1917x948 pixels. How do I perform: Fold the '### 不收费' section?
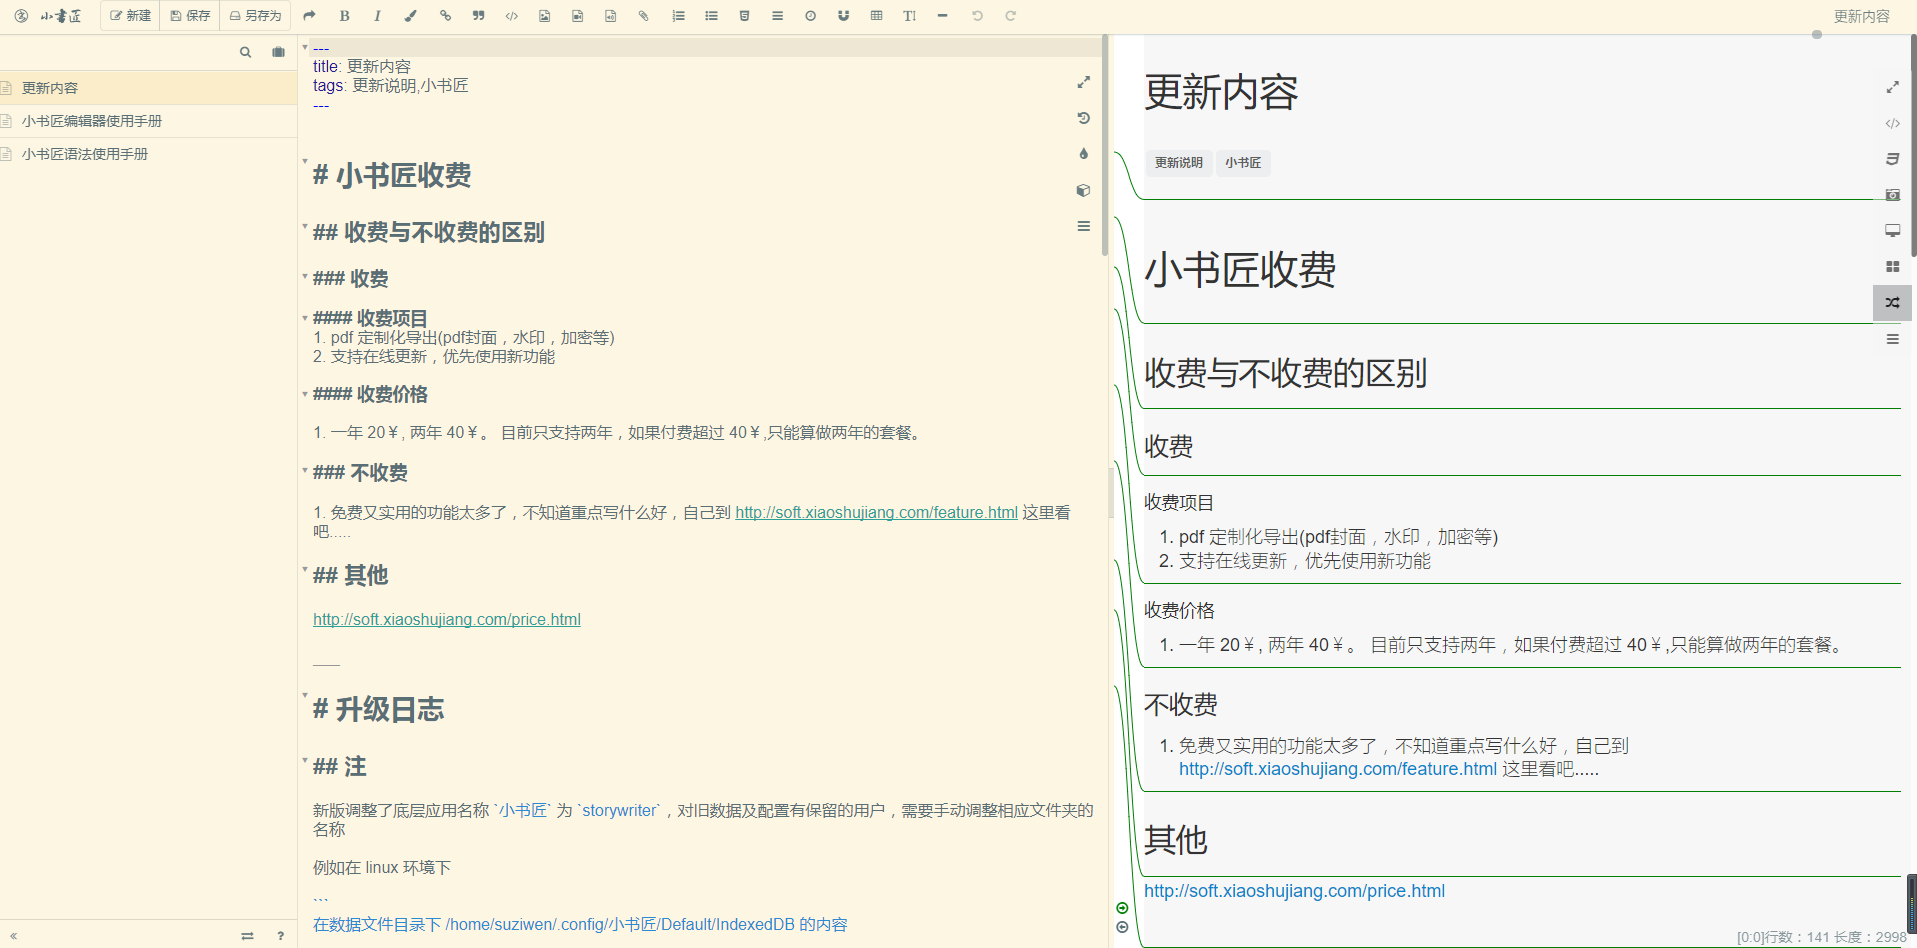click(x=305, y=469)
